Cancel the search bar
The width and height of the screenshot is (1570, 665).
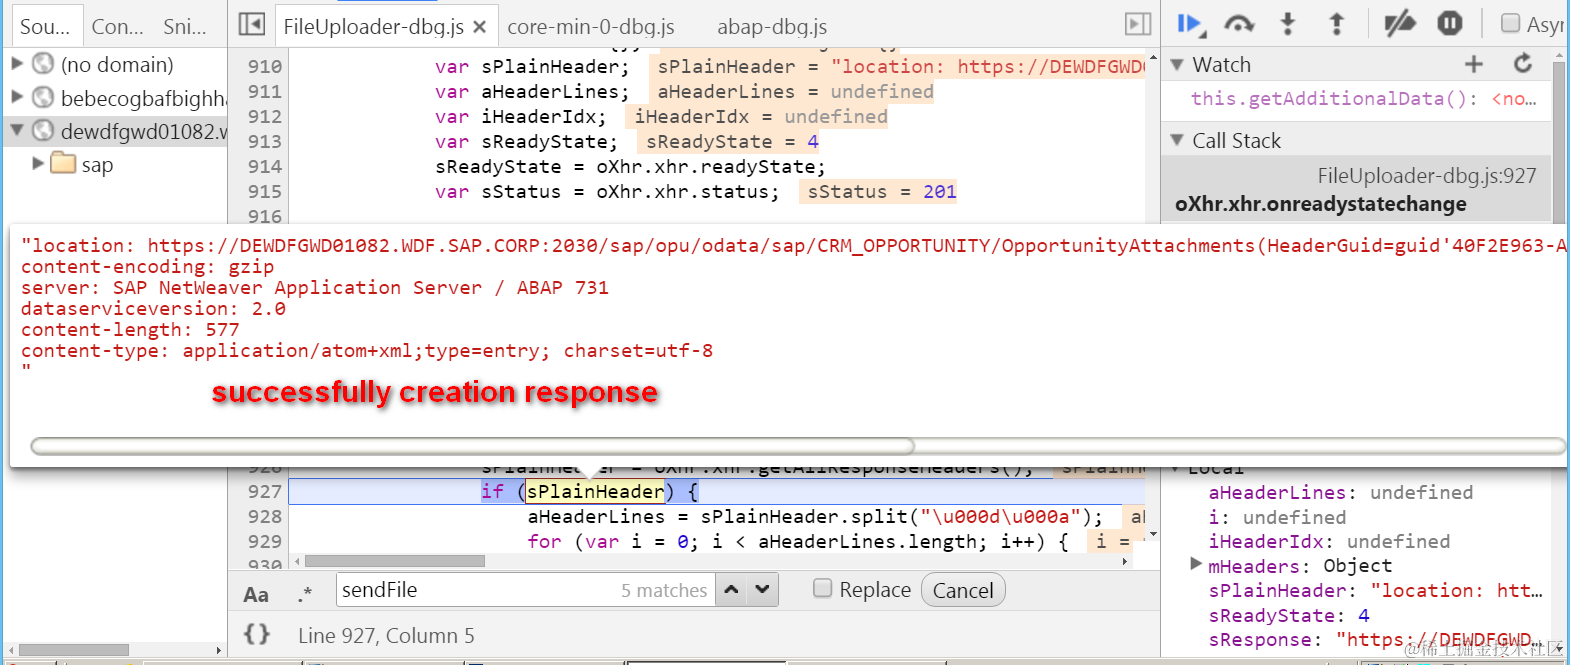tap(963, 590)
